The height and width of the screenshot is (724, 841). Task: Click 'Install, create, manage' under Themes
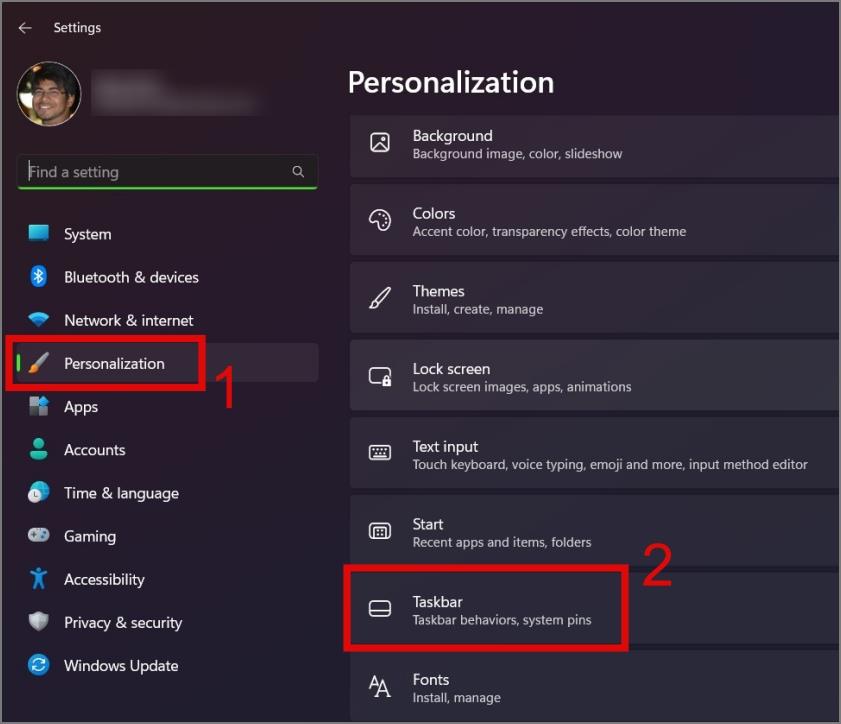[478, 309]
